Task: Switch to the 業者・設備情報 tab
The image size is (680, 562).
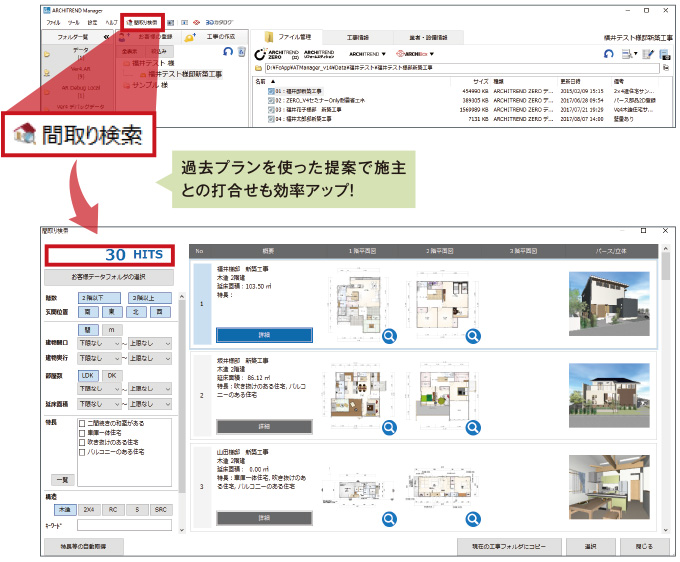Action: 428,38
